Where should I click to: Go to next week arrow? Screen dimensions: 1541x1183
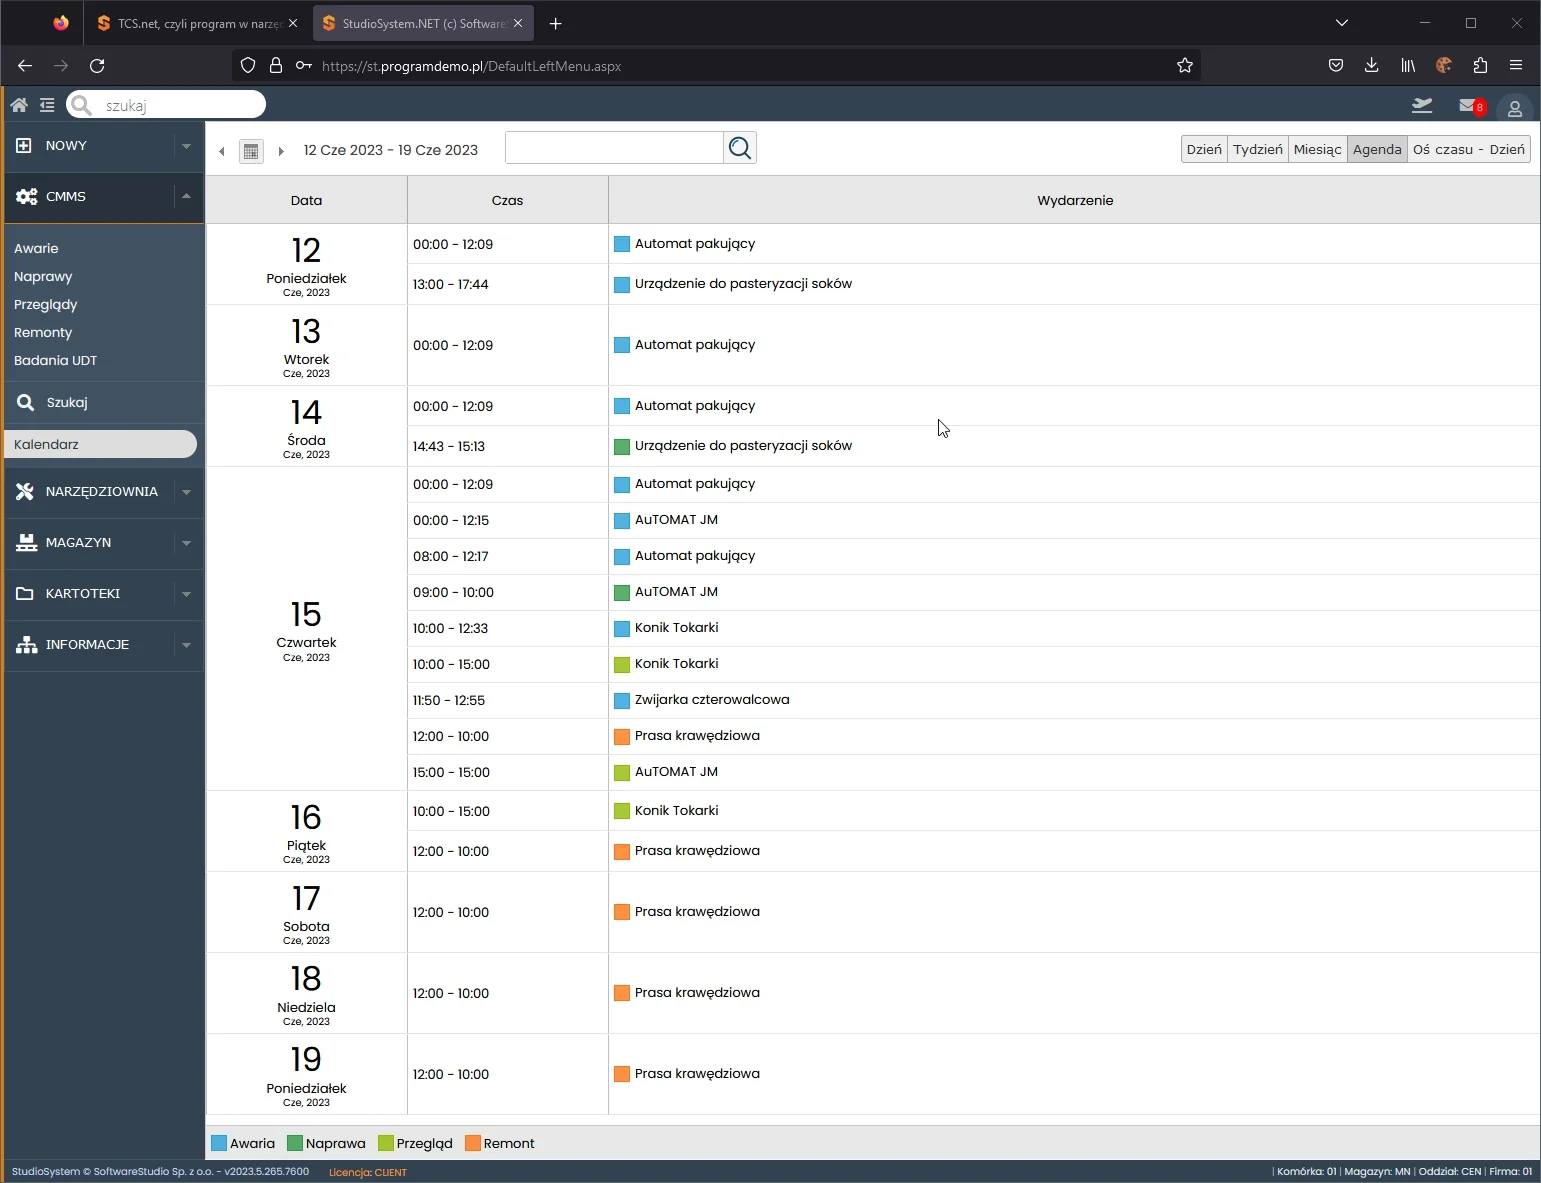[x=281, y=151]
